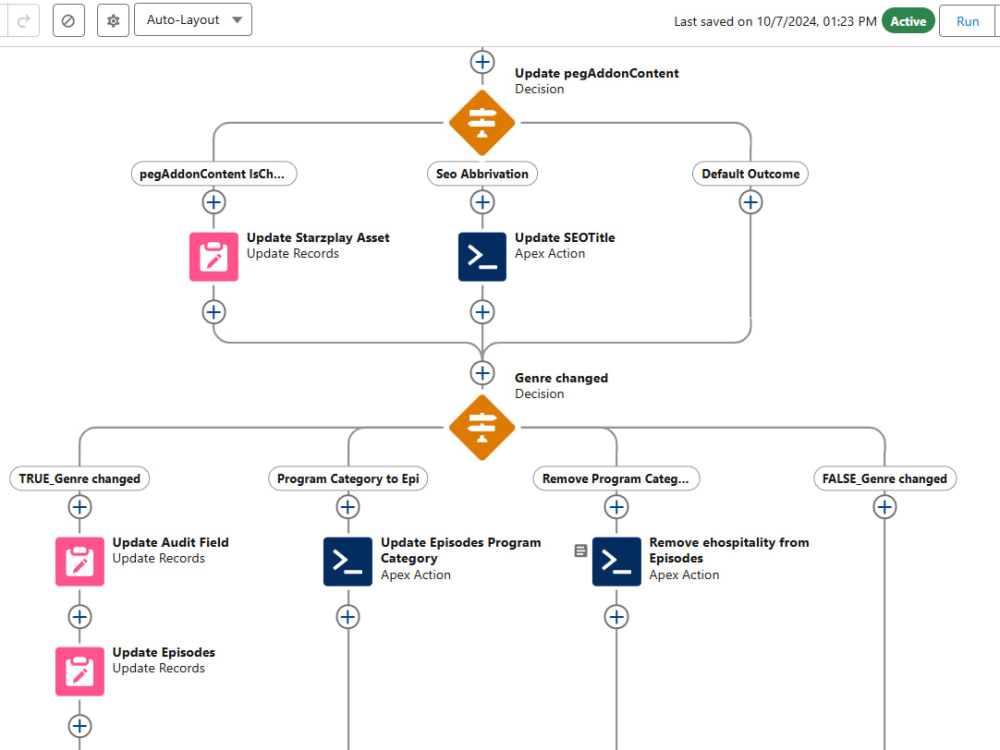Screen dimensions: 1000x750
Task: Add element under Program Category to Epi
Action: pos(348,507)
